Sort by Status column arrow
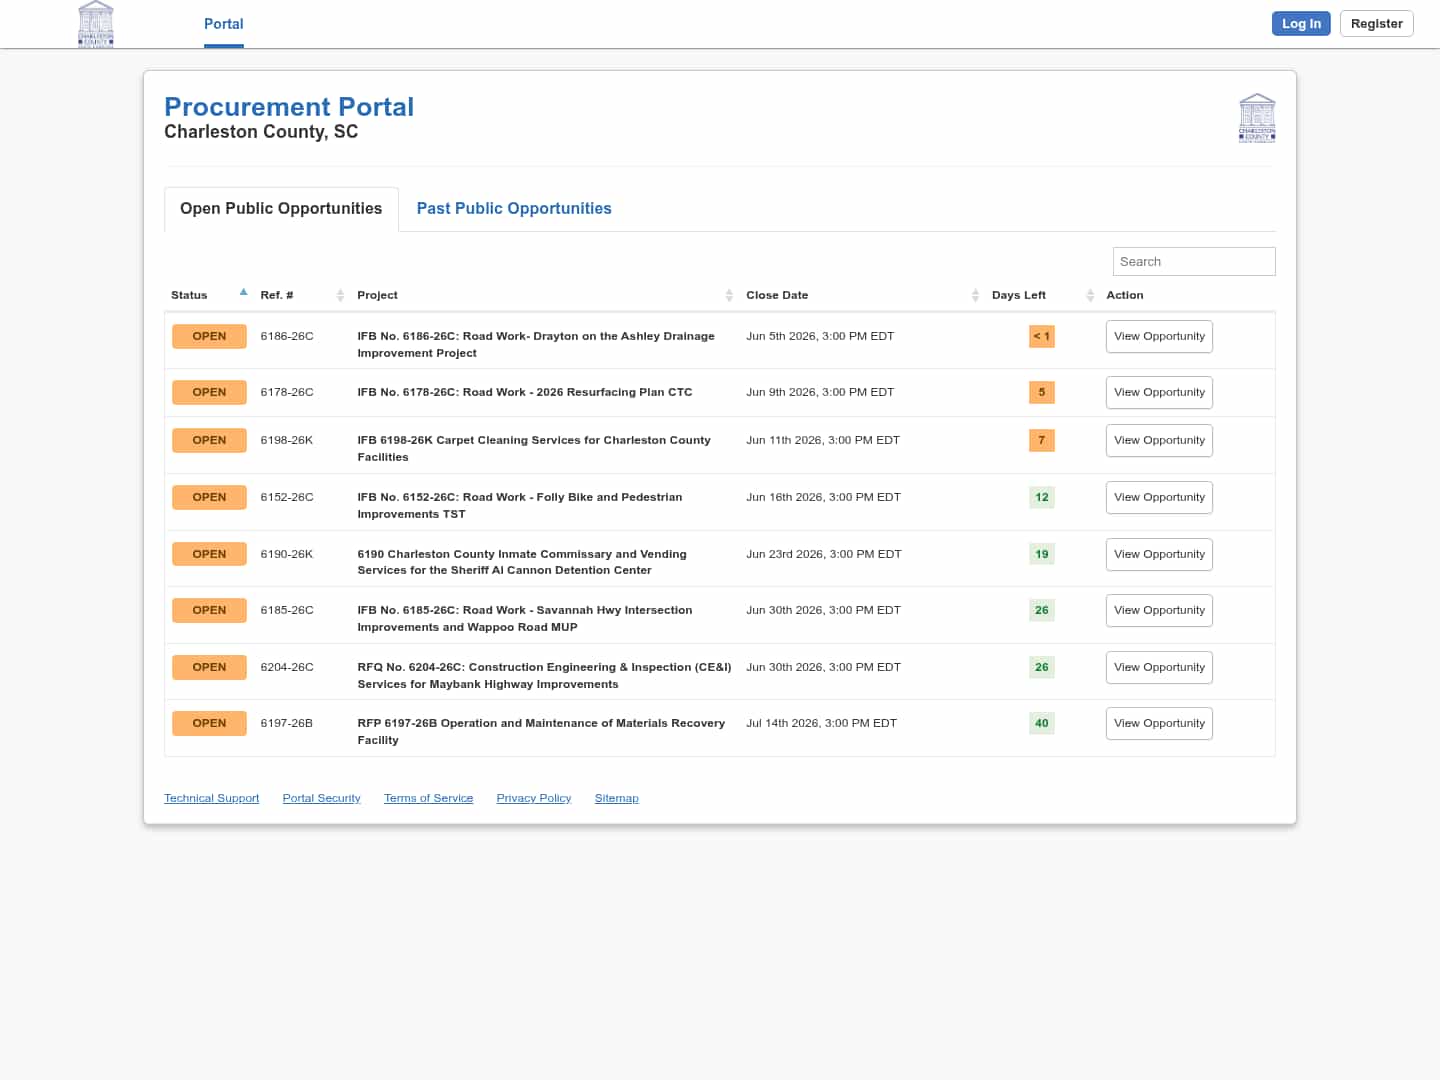 tap(243, 293)
